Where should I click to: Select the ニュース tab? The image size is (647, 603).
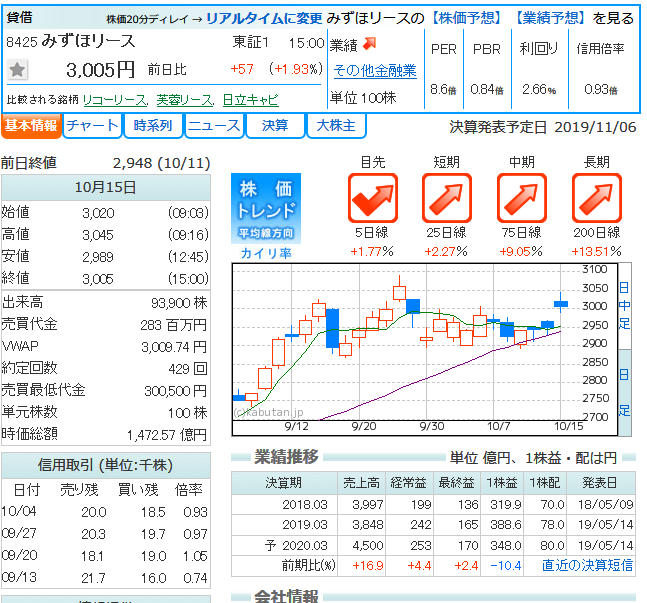[214, 126]
